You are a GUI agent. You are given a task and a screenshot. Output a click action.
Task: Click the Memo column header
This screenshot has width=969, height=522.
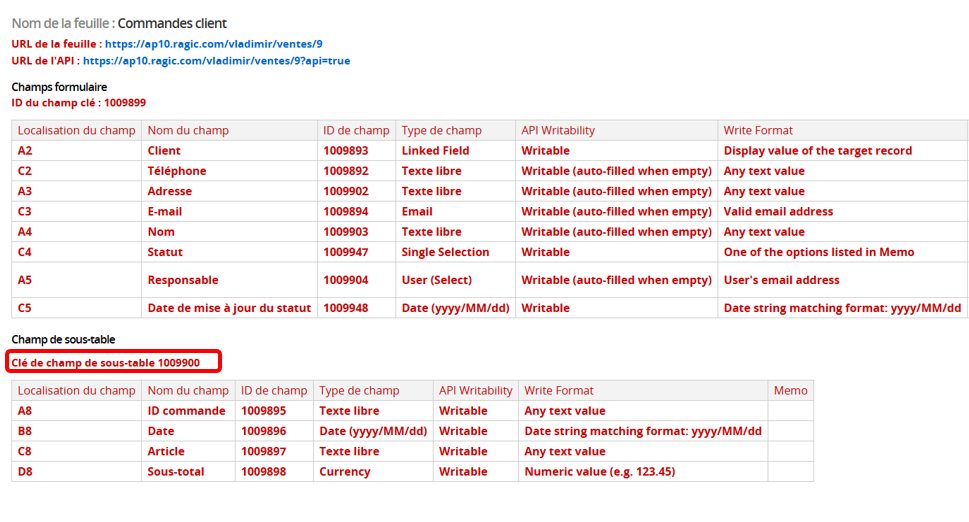(x=790, y=390)
